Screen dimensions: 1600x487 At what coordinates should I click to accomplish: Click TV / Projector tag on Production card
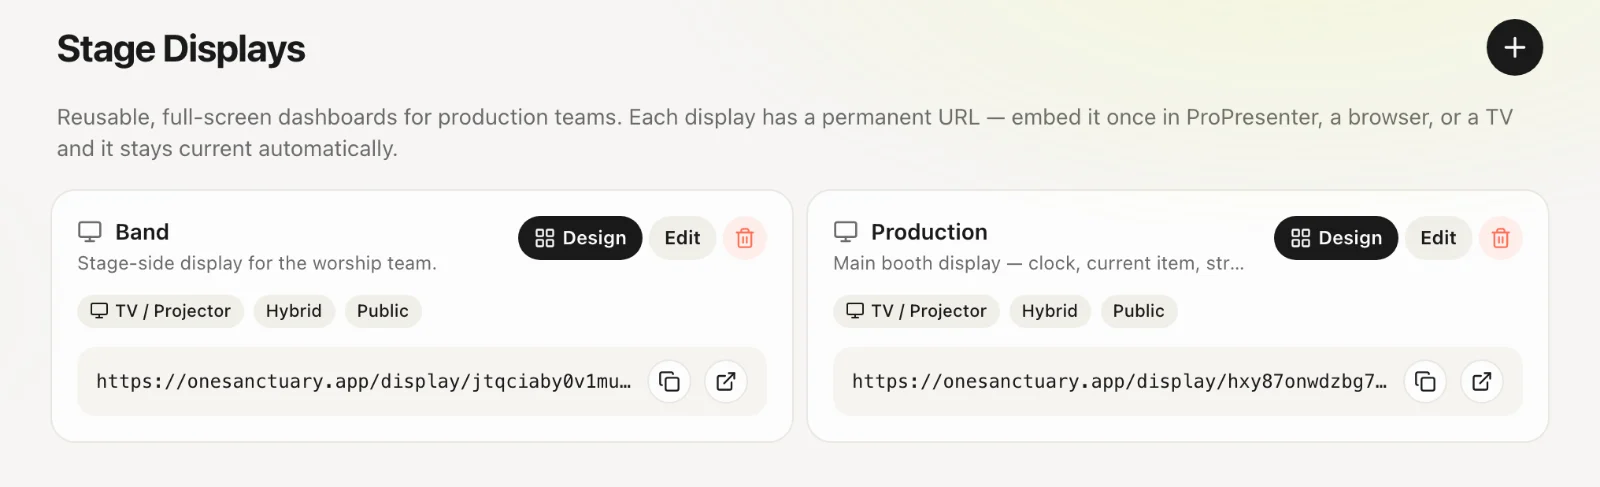pyautogui.click(x=916, y=311)
